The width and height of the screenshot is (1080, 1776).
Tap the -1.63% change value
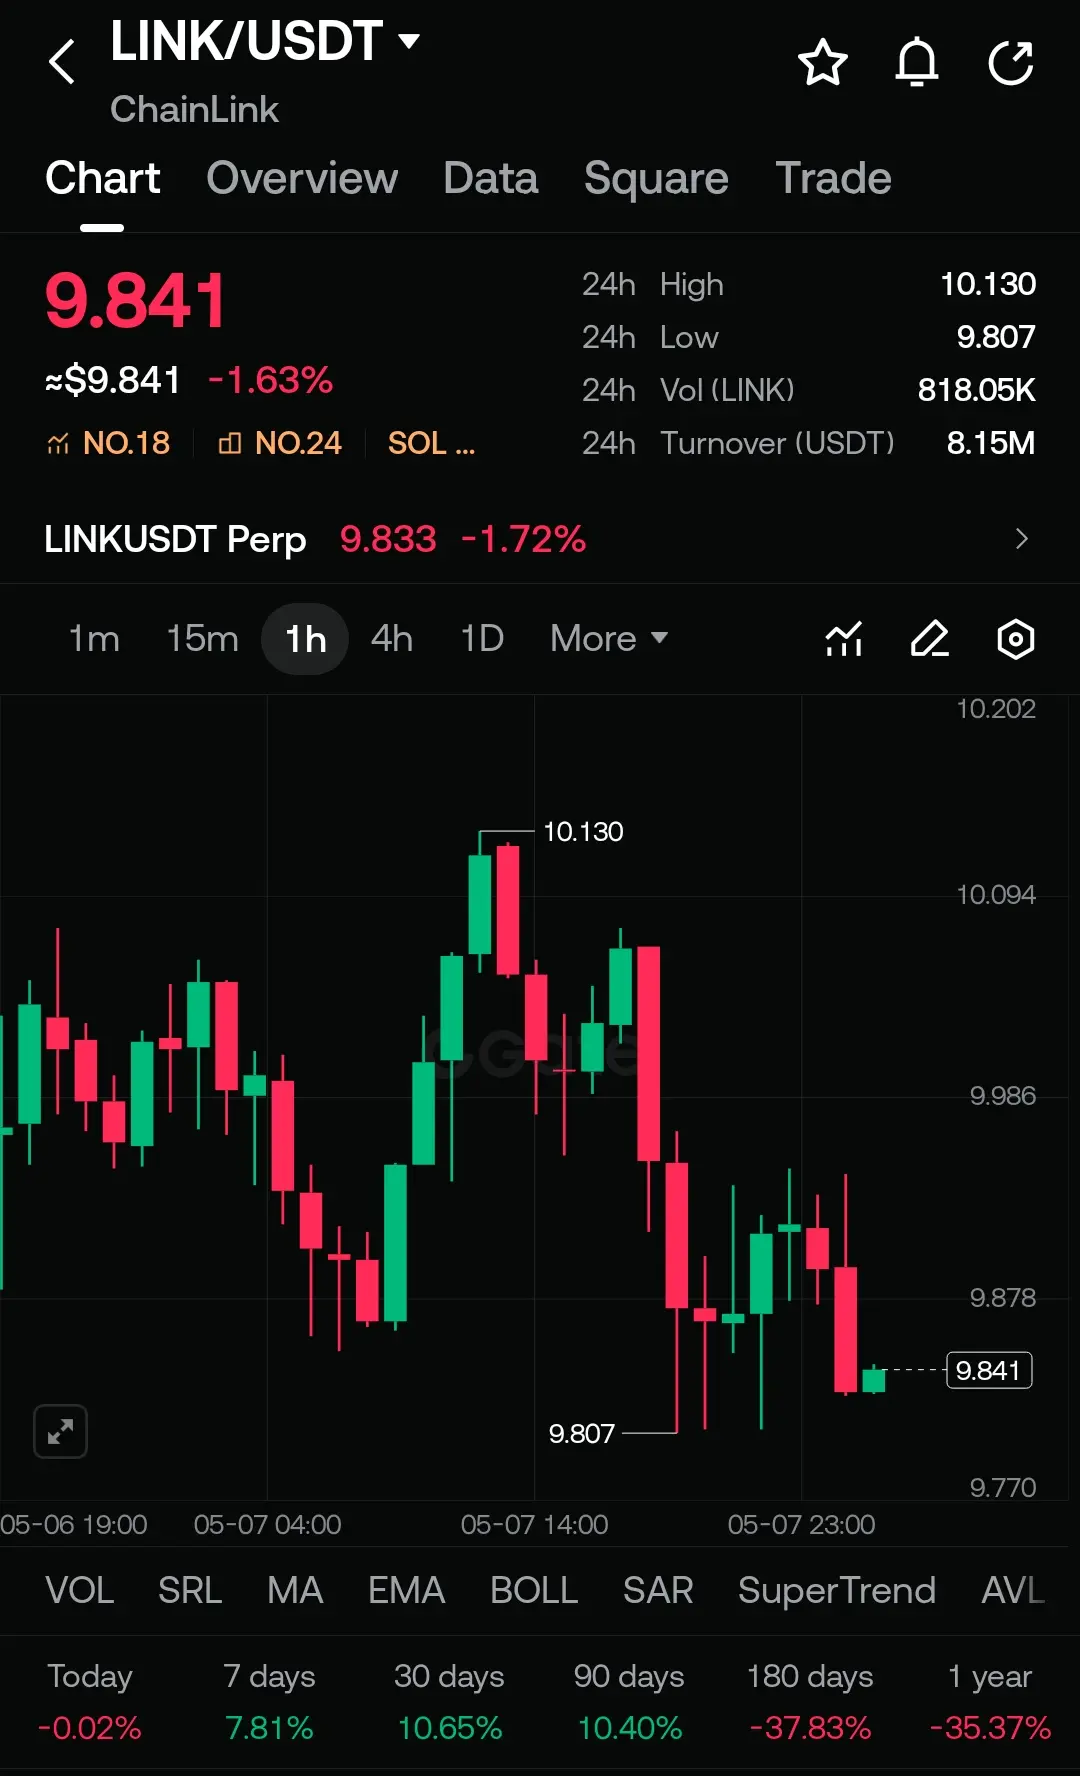270,380
